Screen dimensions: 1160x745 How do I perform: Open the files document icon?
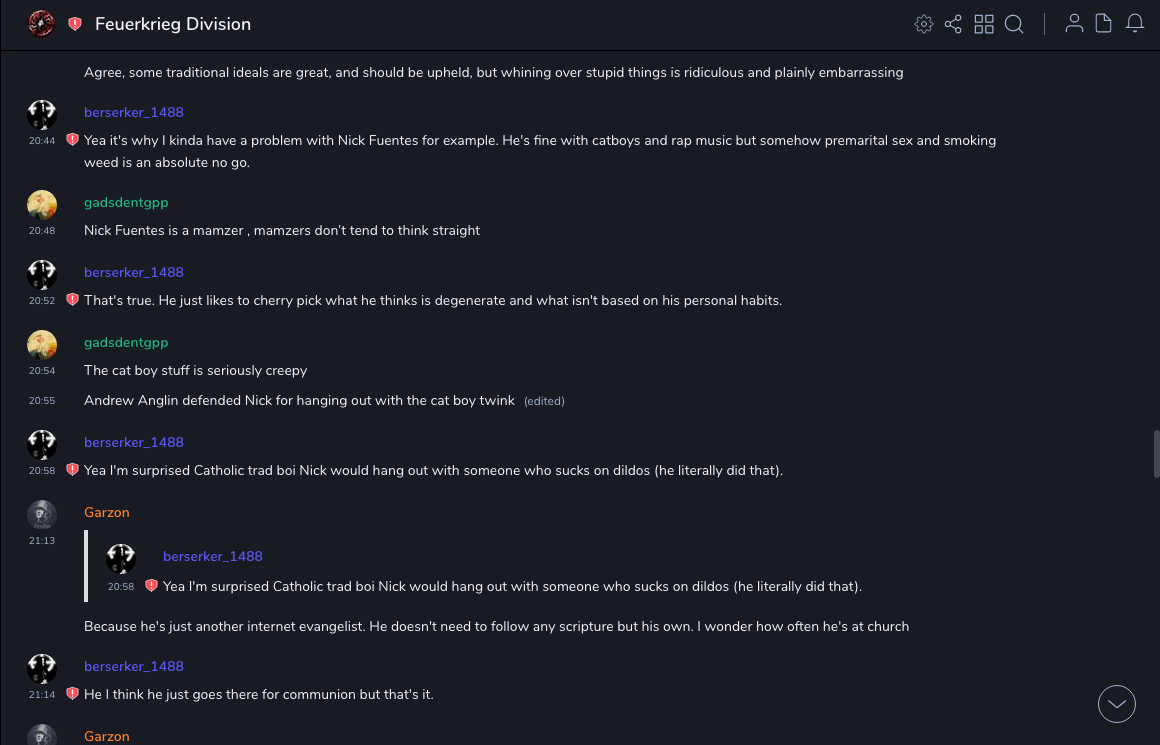pyautogui.click(x=1104, y=24)
